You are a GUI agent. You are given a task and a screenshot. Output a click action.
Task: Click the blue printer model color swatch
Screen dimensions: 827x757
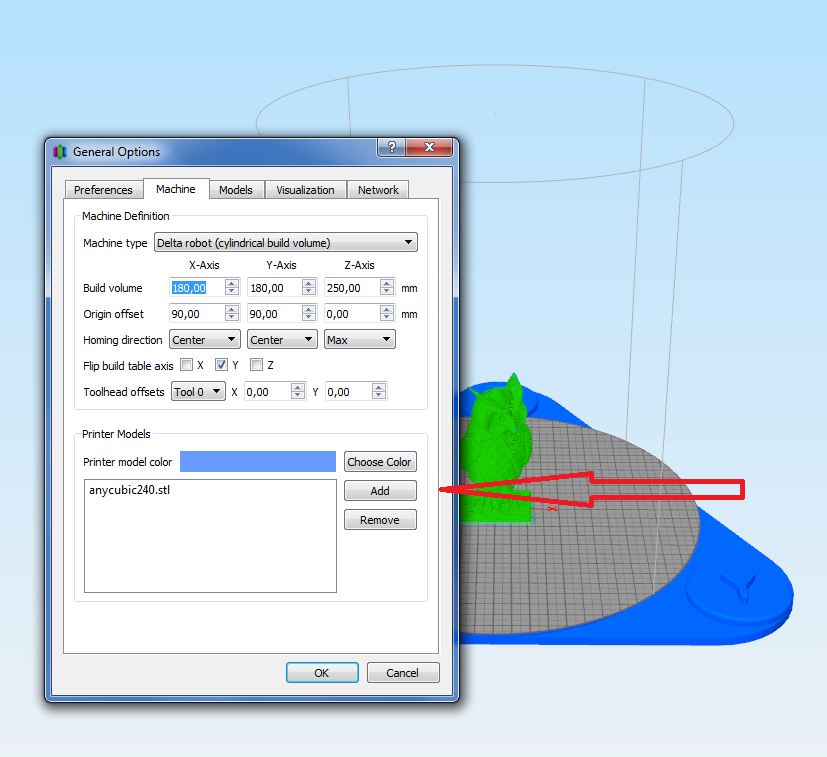pyautogui.click(x=258, y=462)
